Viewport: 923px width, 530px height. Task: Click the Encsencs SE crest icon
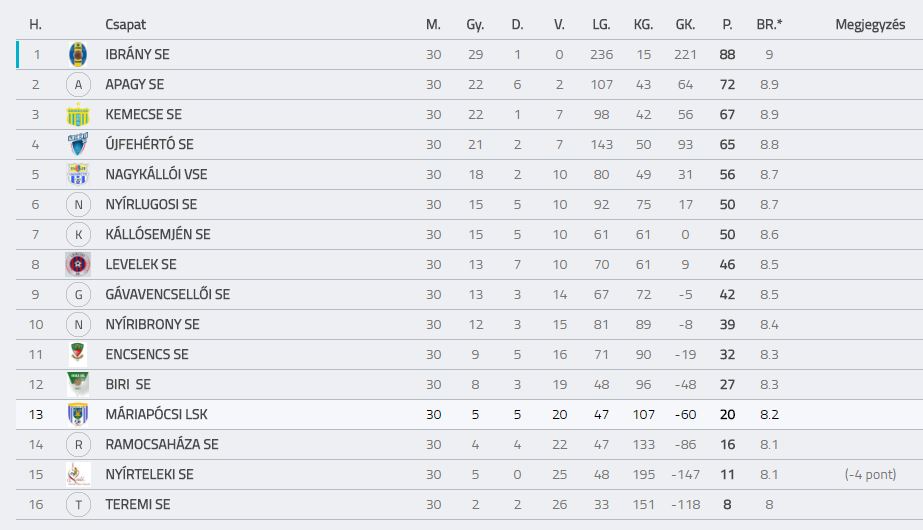tap(78, 354)
